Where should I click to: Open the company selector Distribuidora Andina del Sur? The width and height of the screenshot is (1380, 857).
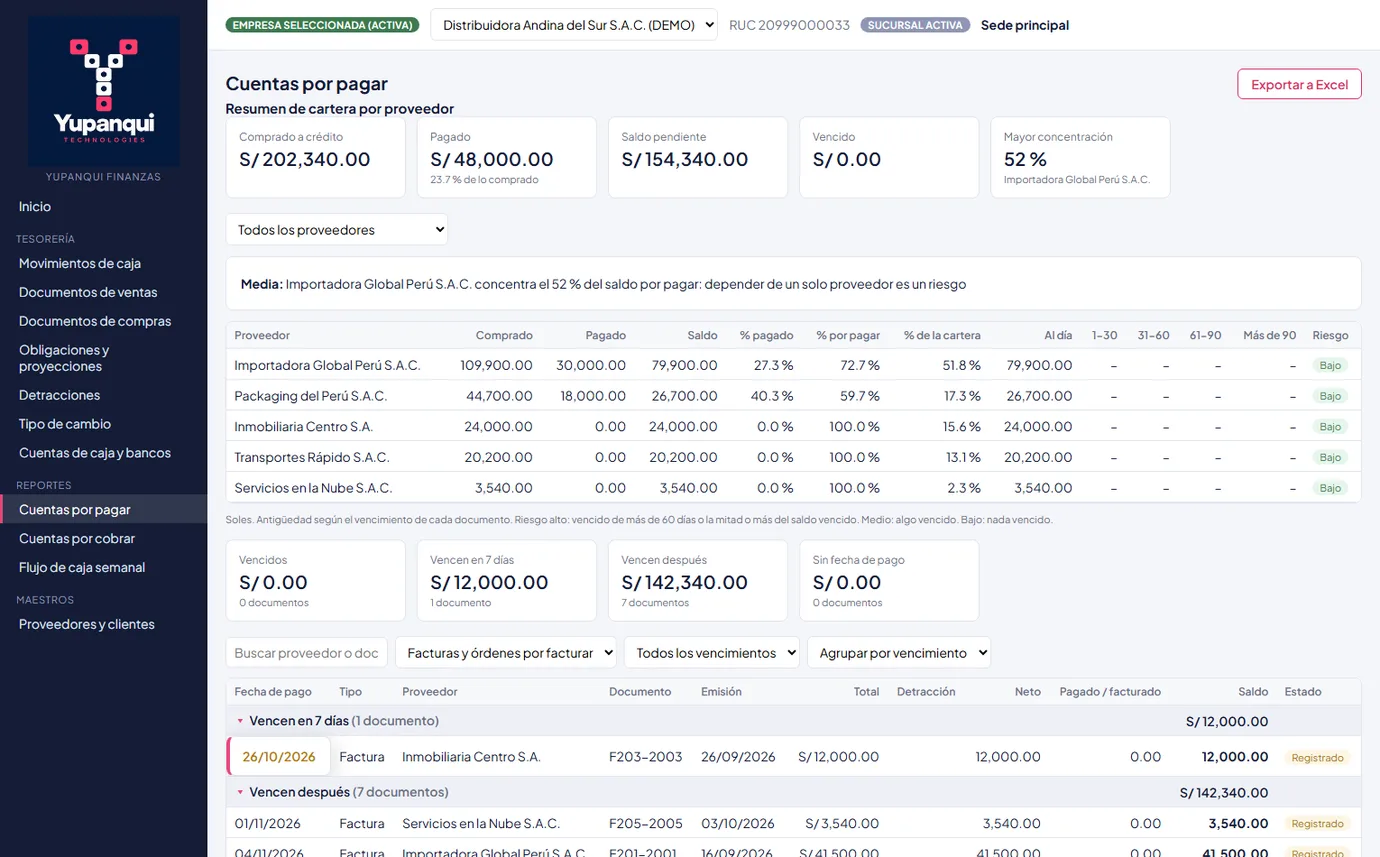[x=574, y=25]
